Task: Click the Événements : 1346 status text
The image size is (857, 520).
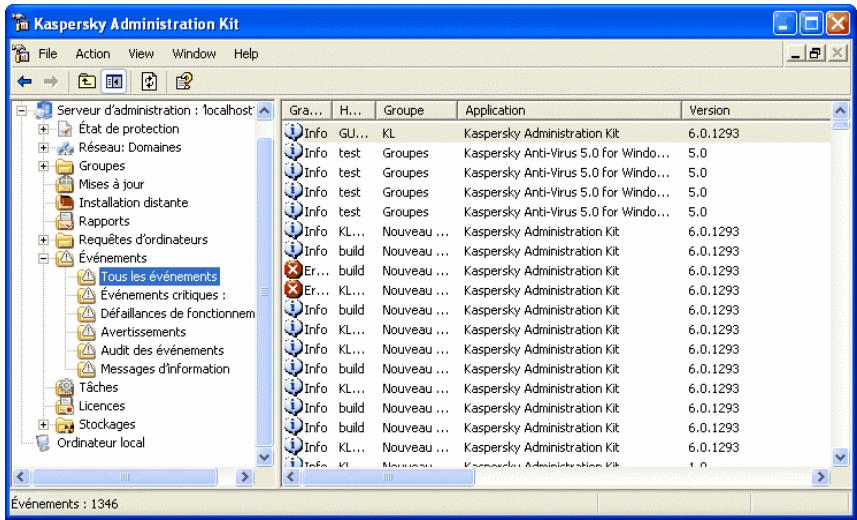Action: 65,504
